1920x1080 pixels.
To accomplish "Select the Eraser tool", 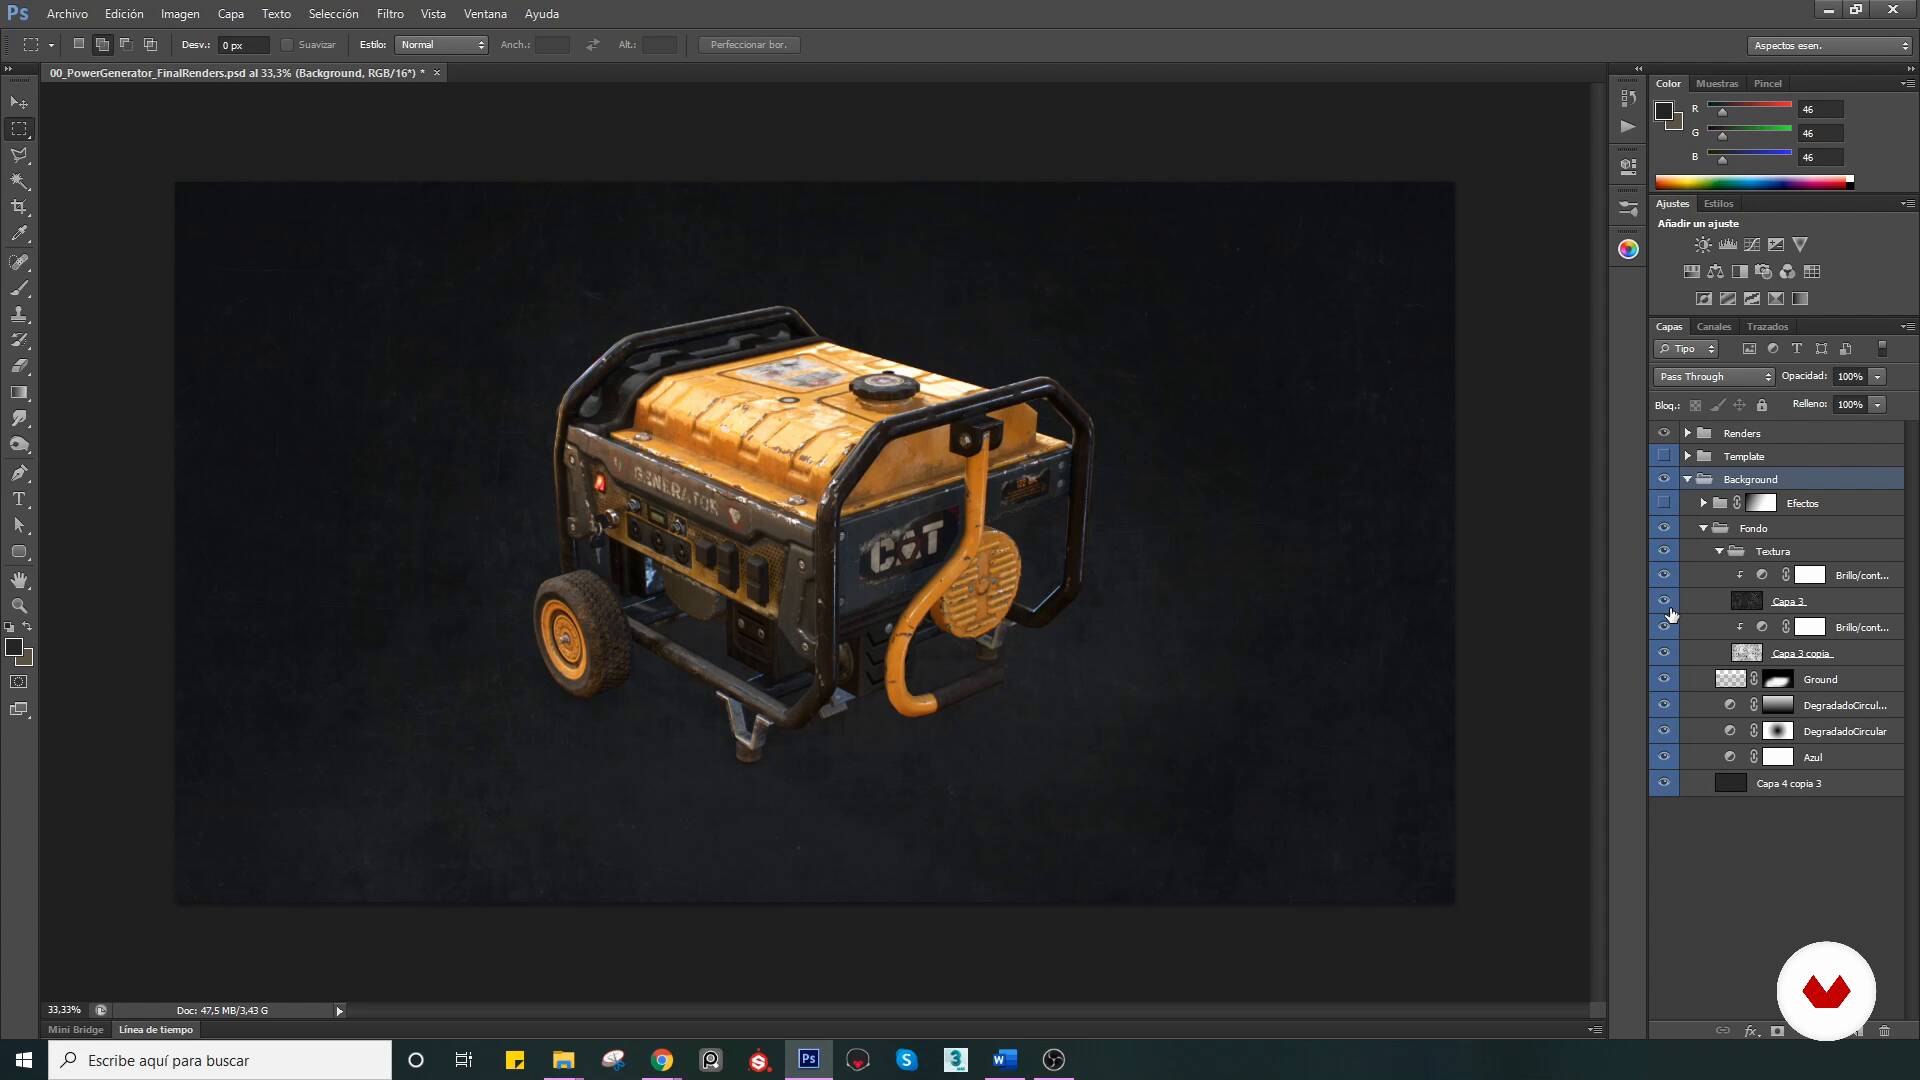I will pyautogui.click(x=19, y=366).
